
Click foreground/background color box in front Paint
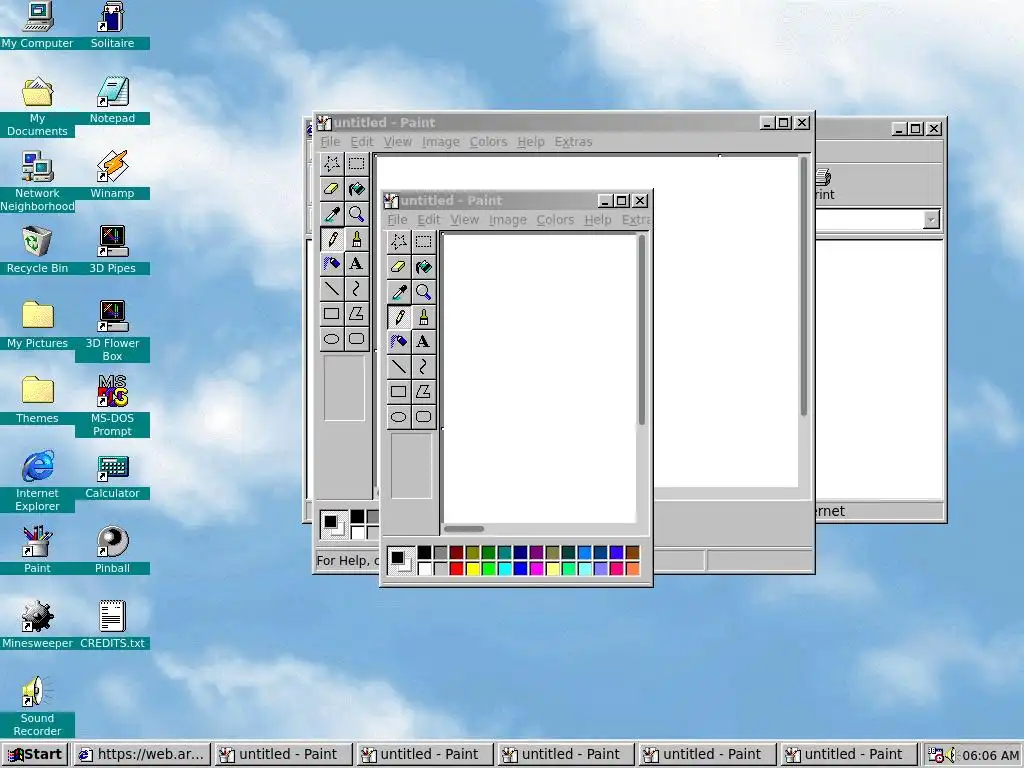(400, 561)
